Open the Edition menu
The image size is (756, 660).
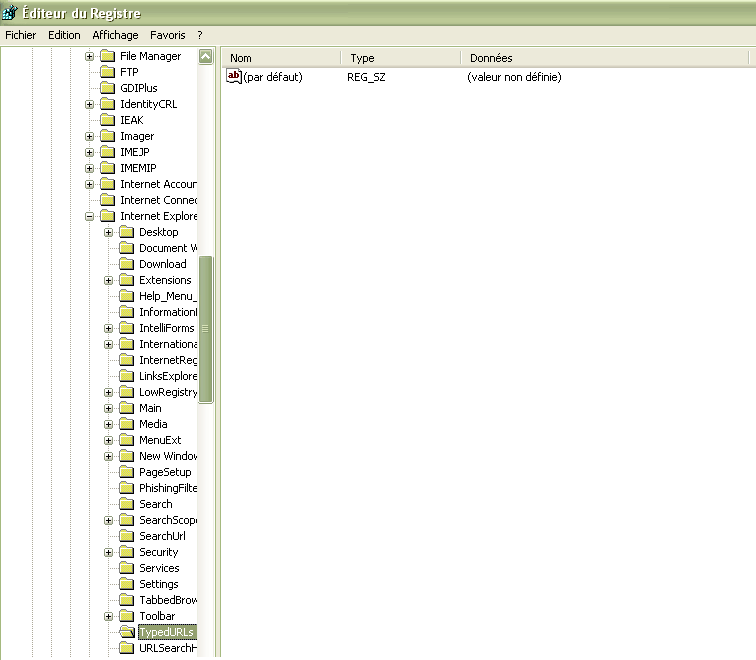64,35
